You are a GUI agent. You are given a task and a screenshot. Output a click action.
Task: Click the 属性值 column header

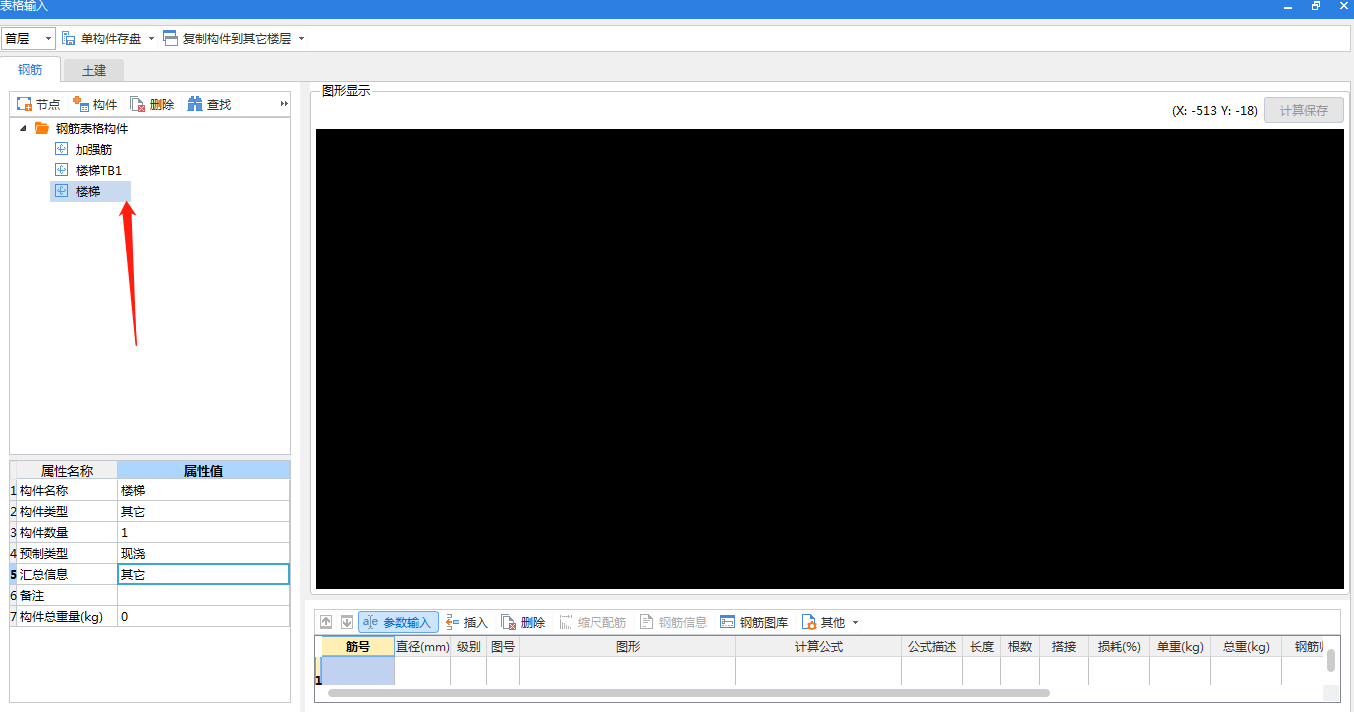coord(203,470)
